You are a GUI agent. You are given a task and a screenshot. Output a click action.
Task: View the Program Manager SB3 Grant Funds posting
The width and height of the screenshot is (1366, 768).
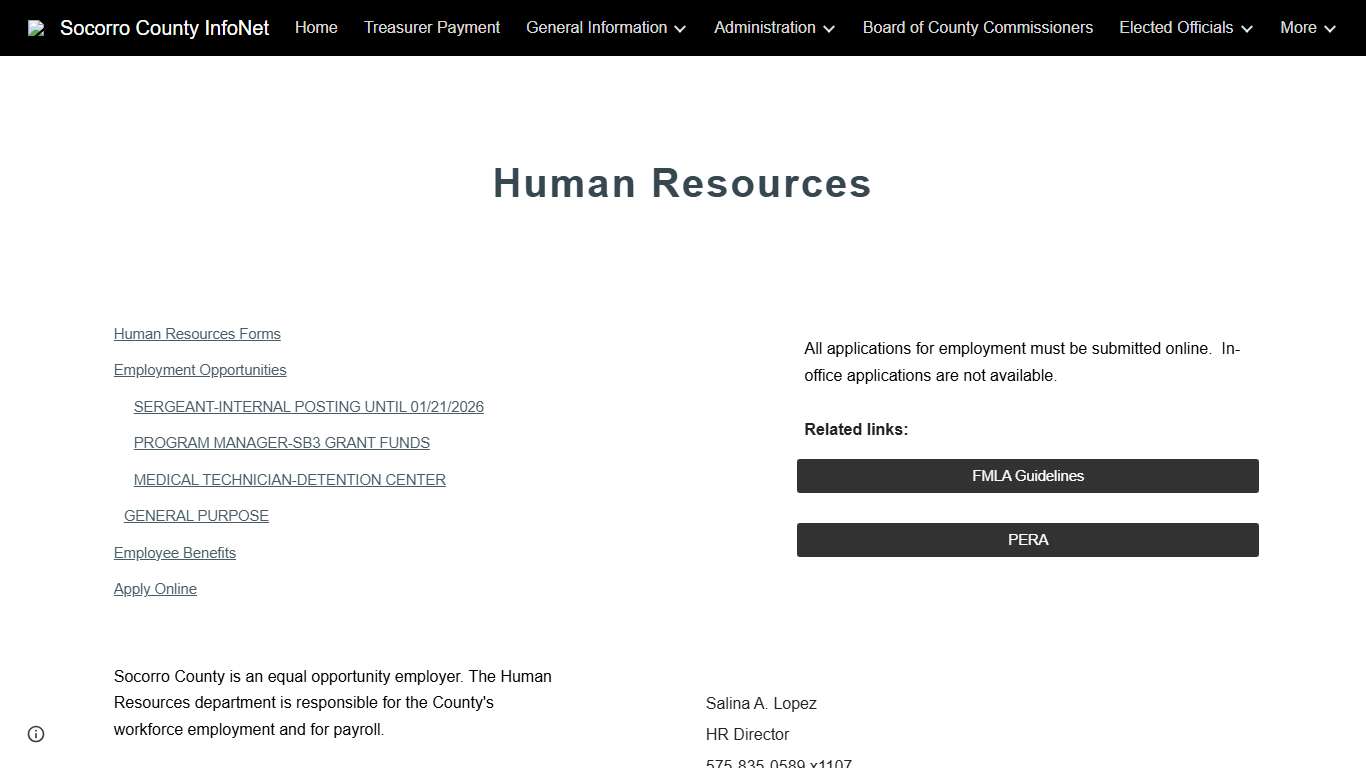pyautogui.click(x=281, y=442)
